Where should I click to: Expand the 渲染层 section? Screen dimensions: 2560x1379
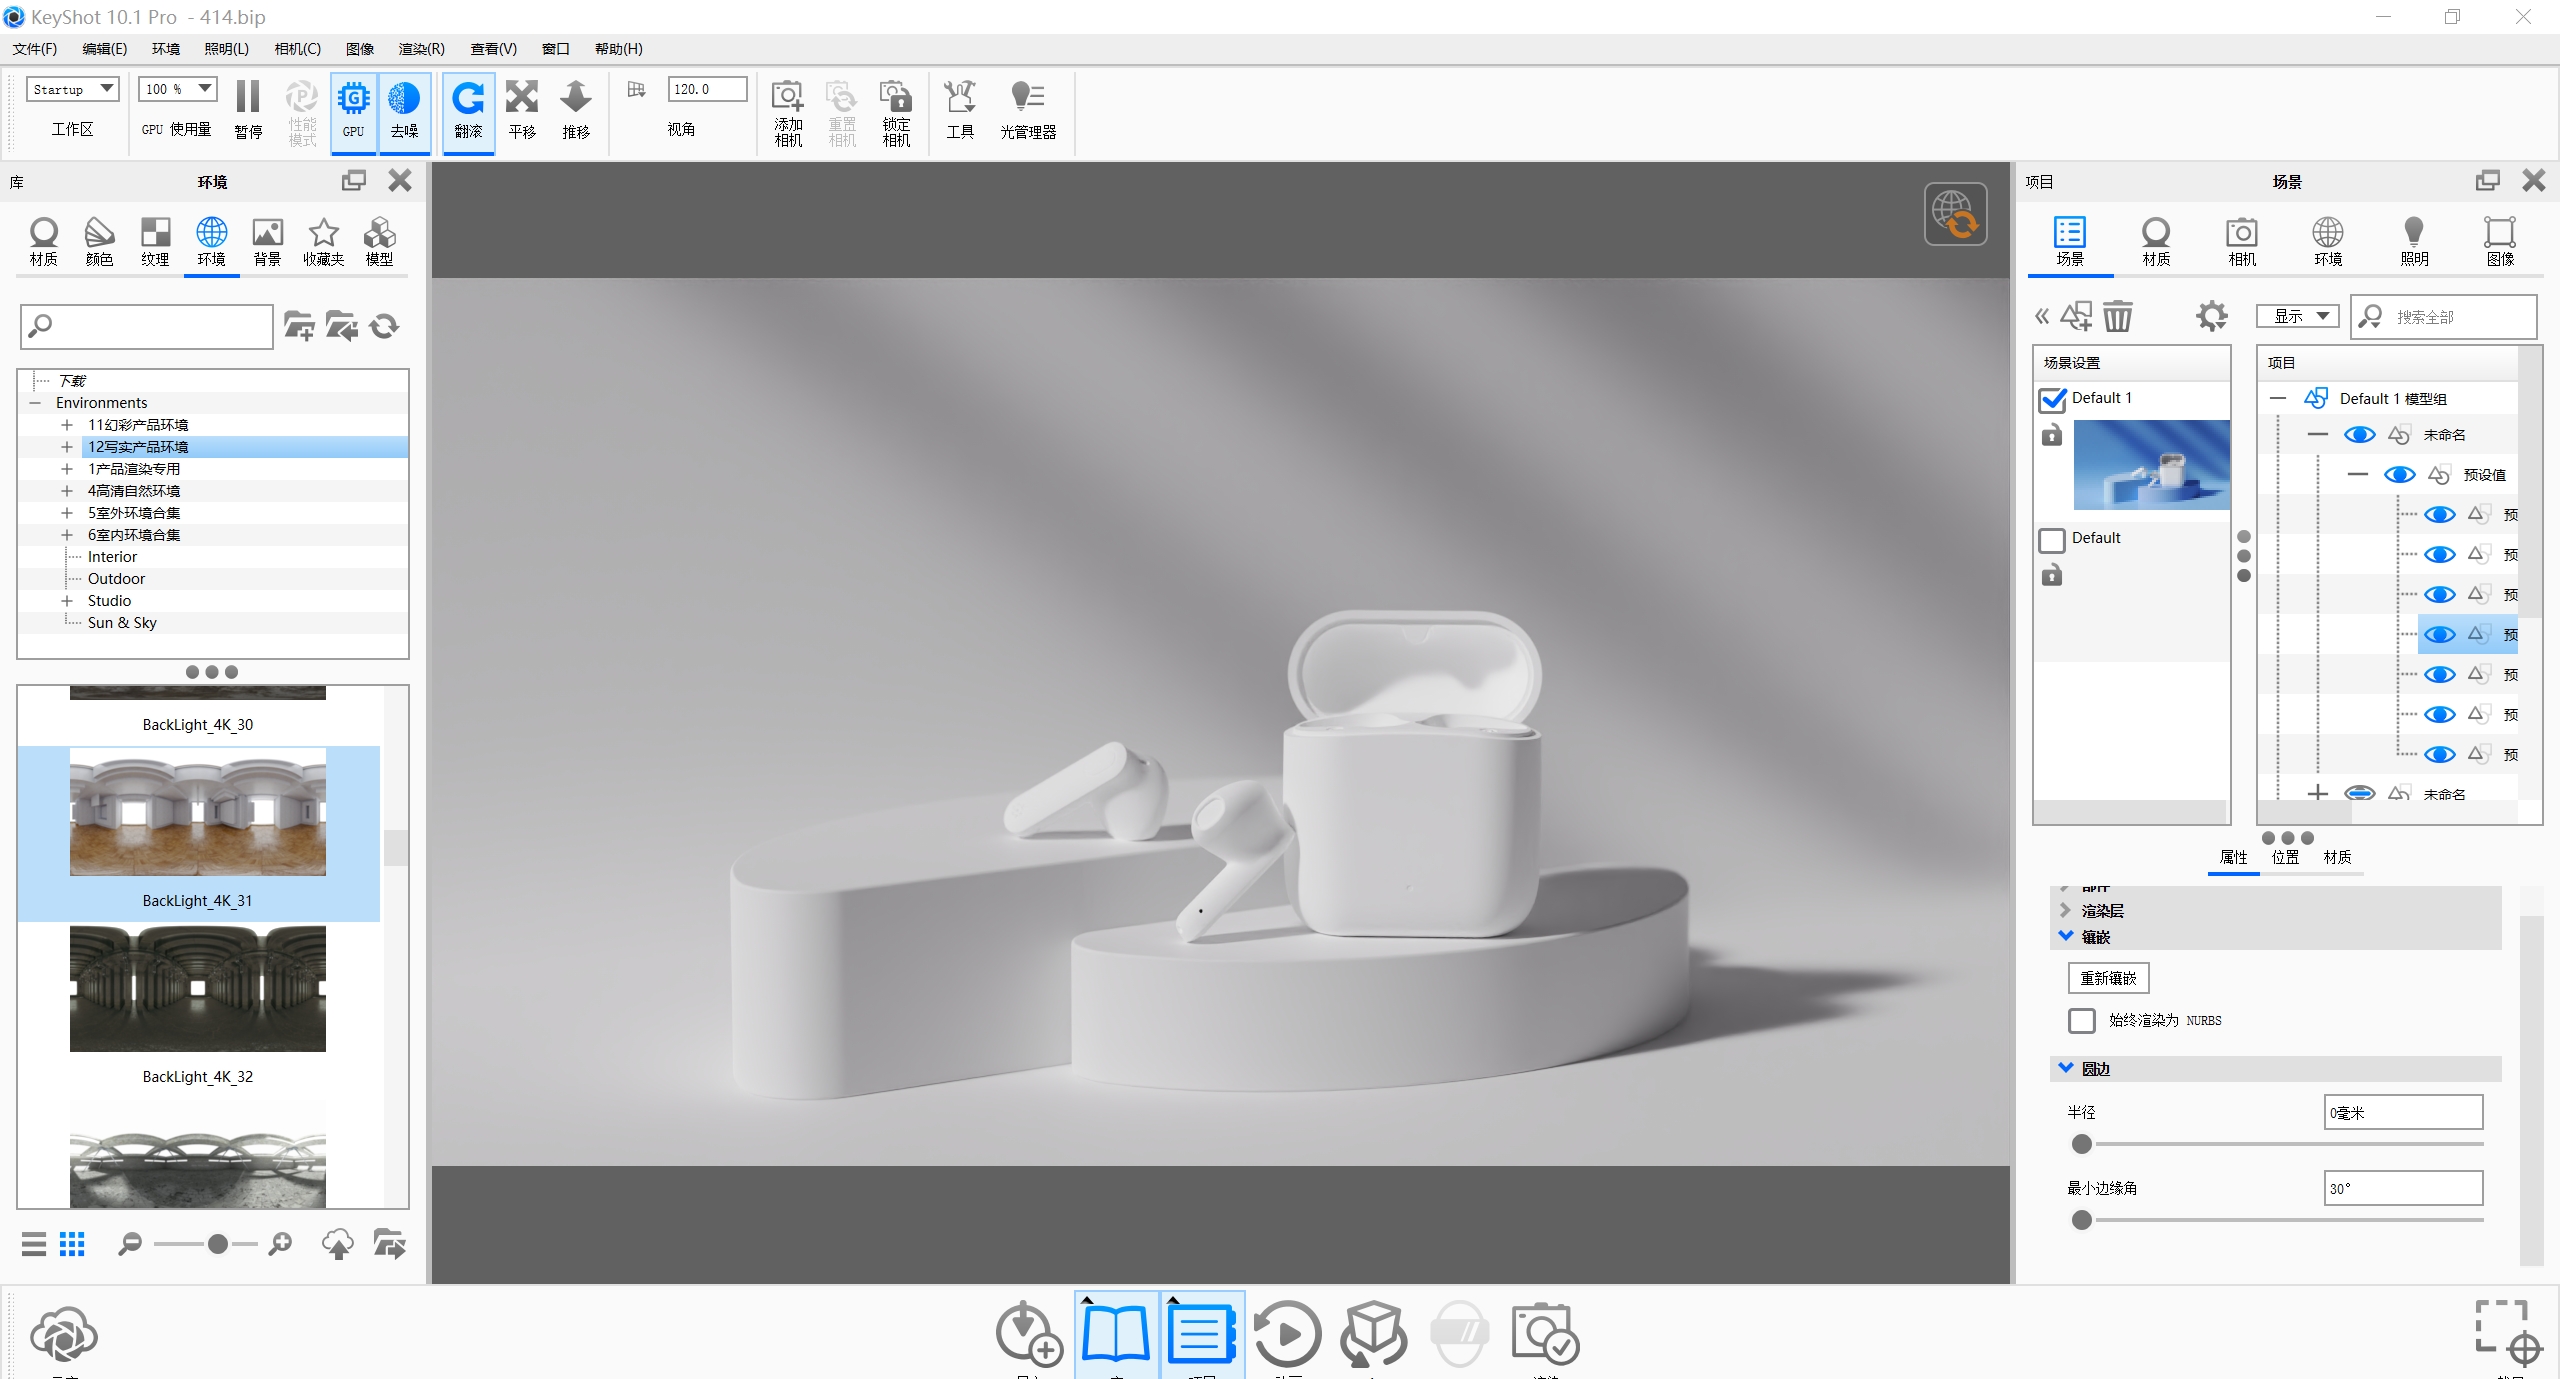pyautogui.click(x=2066, y=910)
